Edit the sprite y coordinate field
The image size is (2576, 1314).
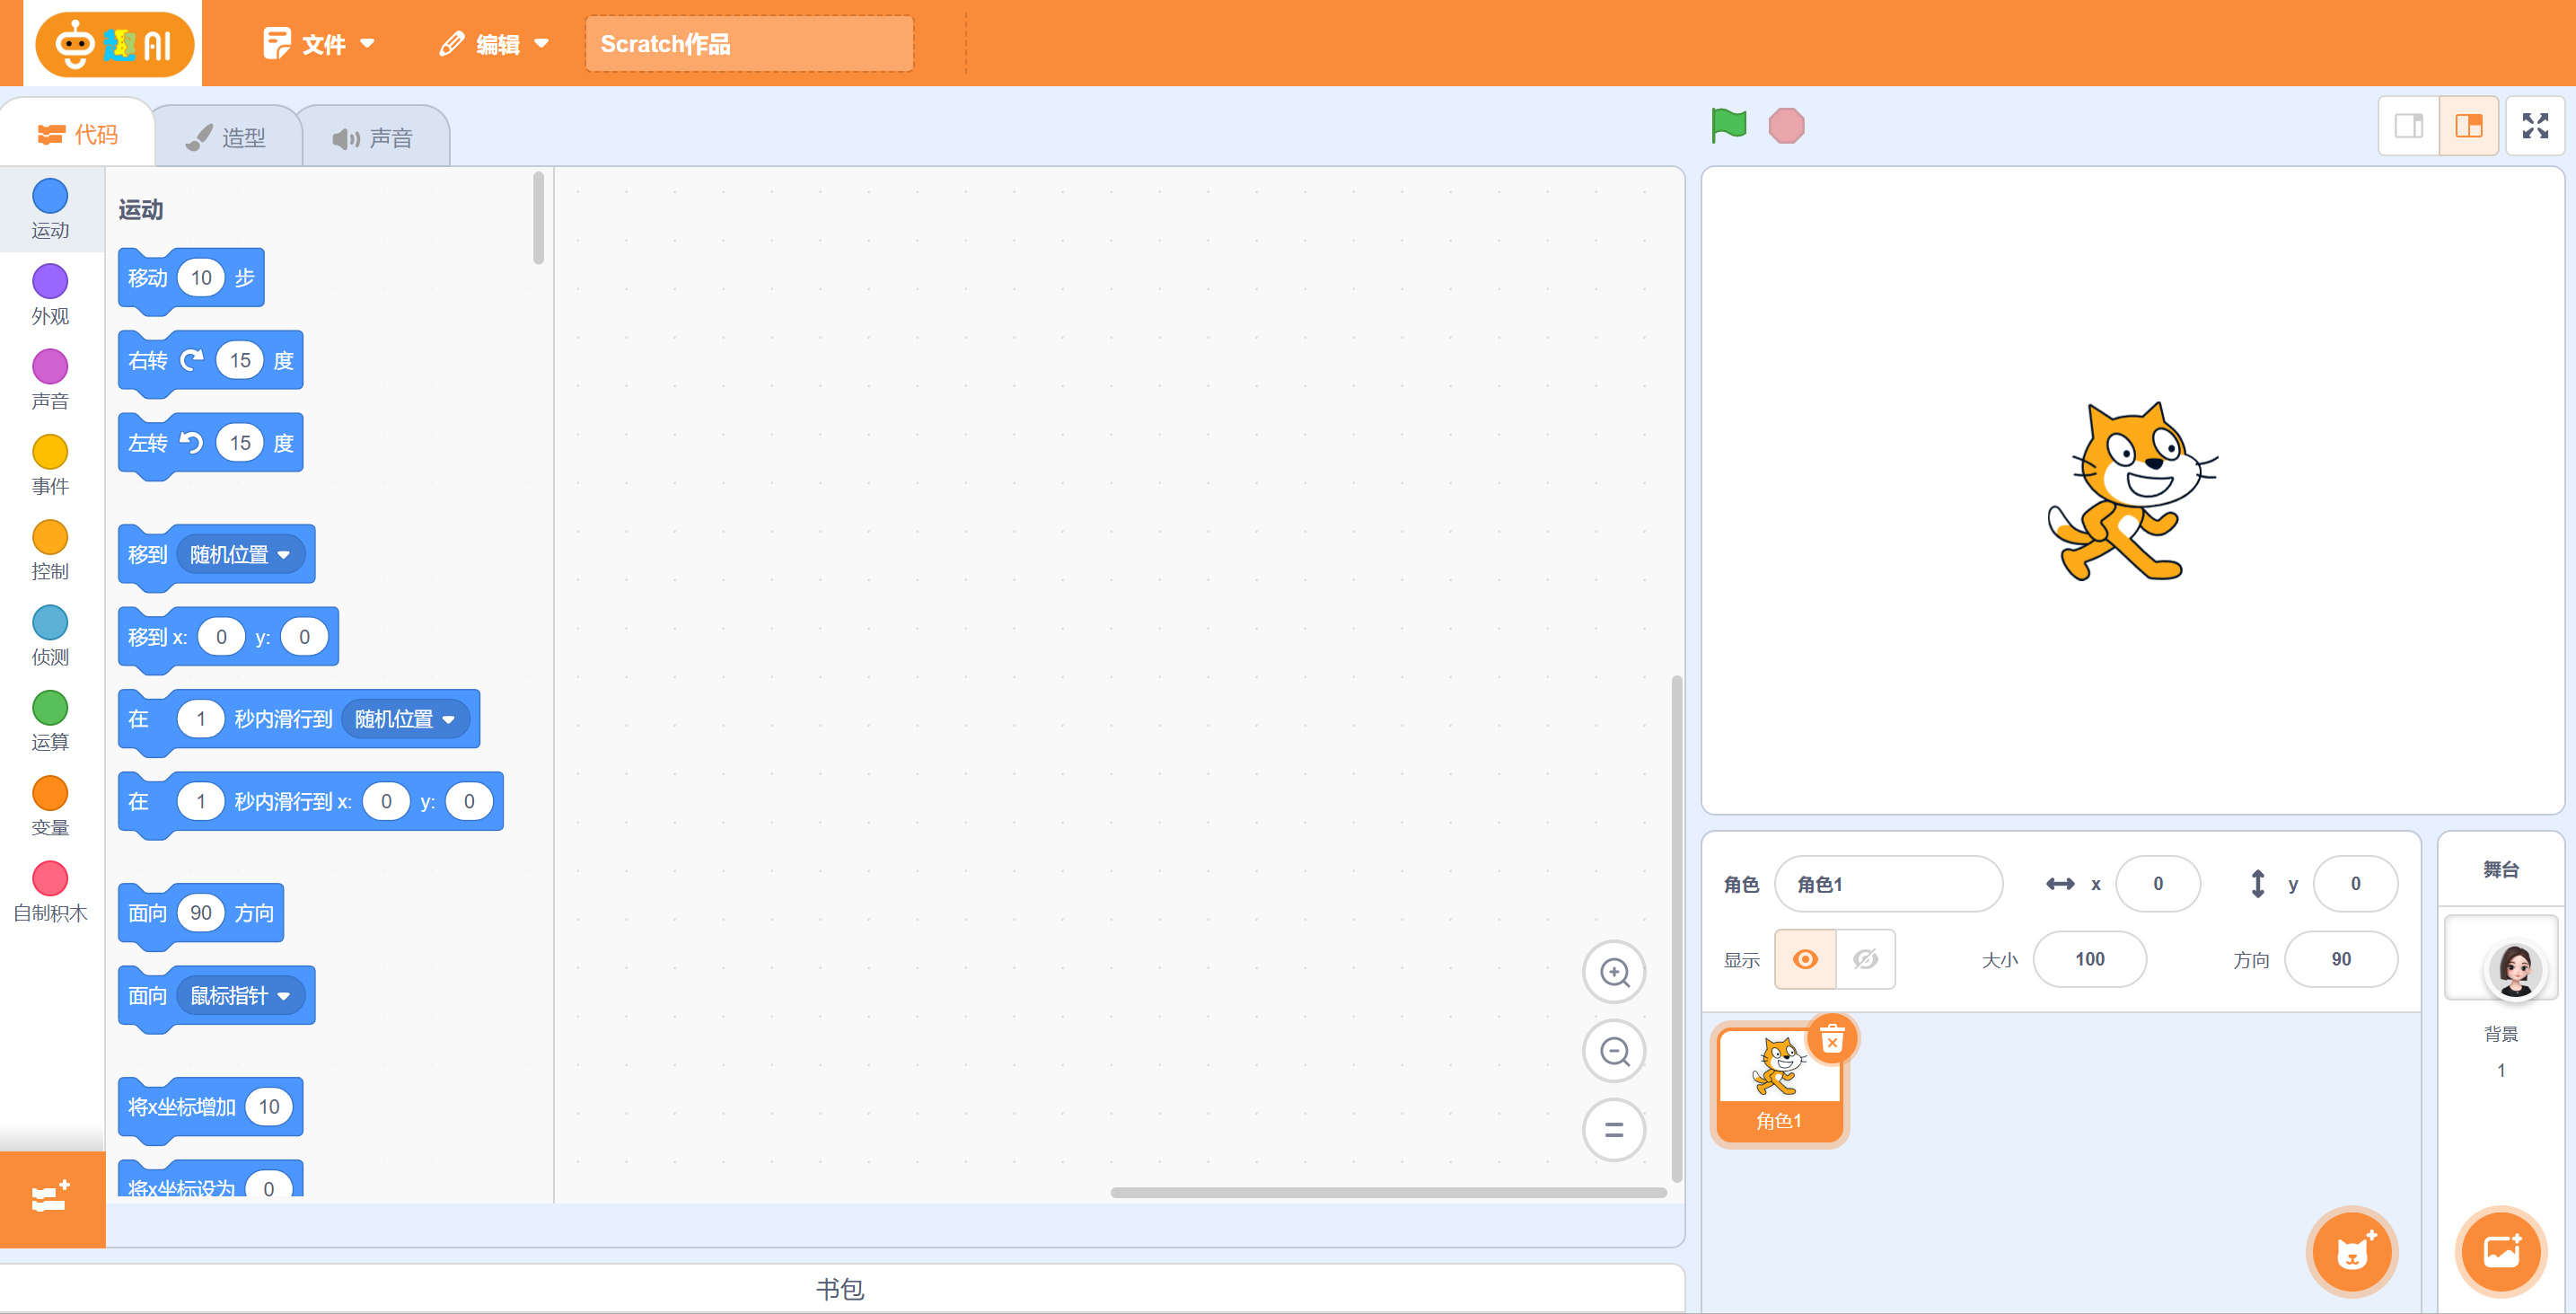click(2355, 884)
